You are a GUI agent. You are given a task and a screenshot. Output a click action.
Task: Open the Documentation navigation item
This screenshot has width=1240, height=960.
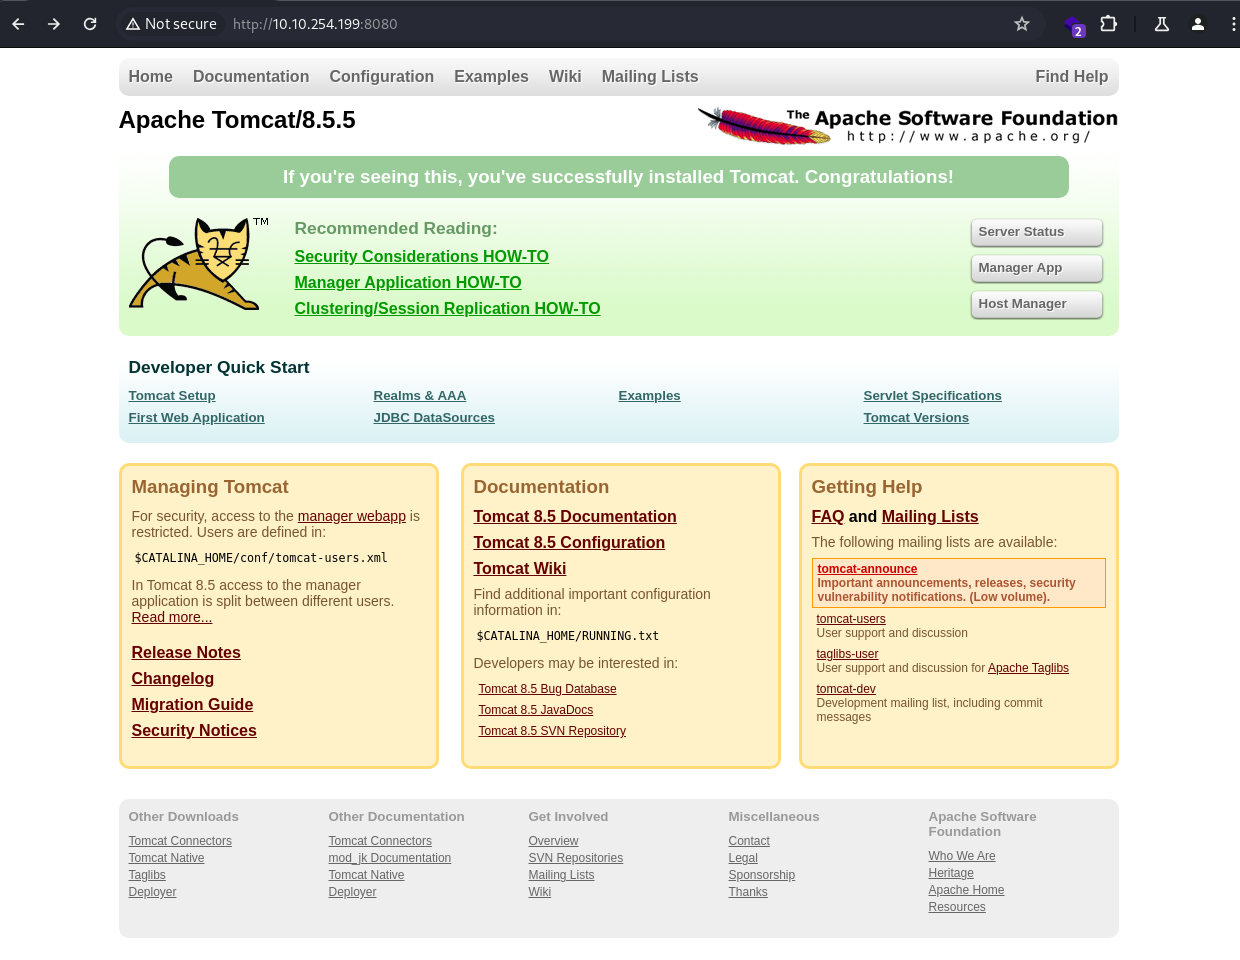[251, 77]
